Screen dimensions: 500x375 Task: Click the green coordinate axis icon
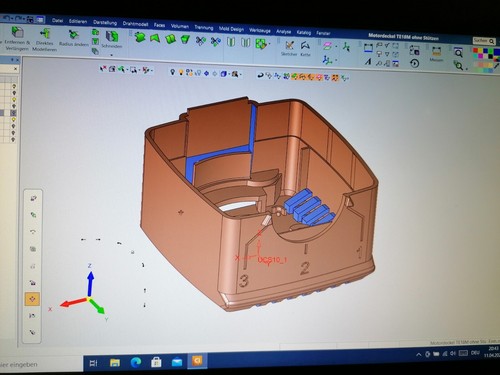347,47
